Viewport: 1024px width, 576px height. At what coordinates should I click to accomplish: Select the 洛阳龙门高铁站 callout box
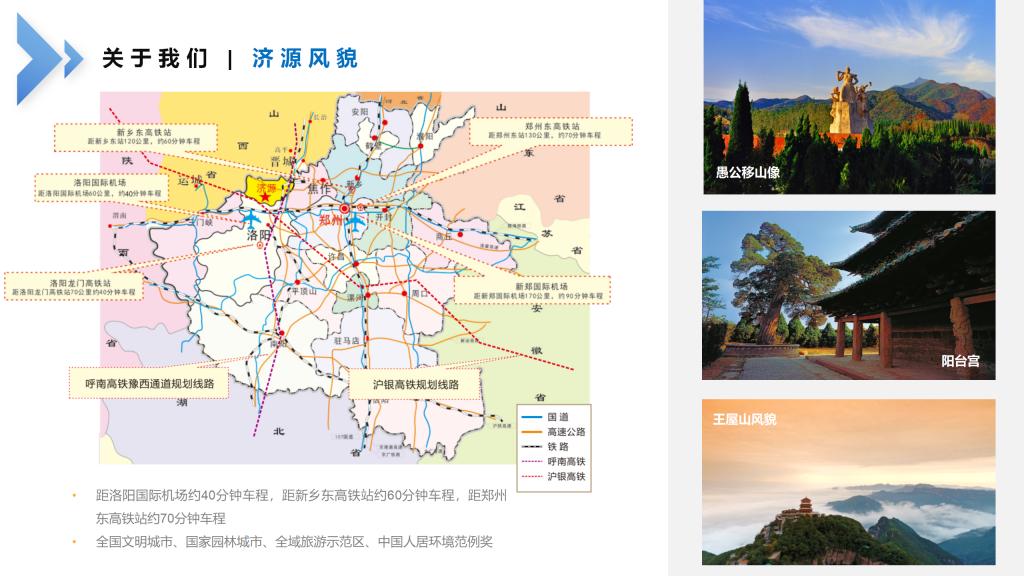[77, 286]
